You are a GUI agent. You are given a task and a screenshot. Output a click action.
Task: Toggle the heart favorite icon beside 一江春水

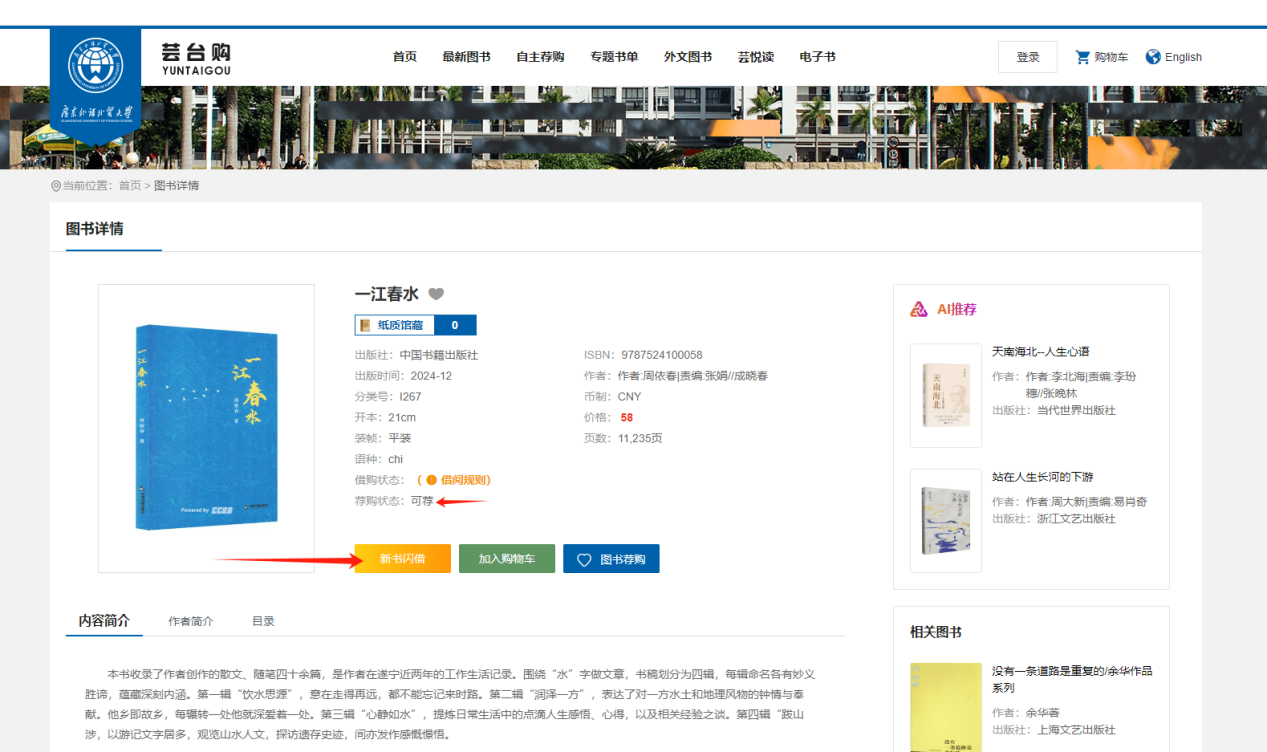point(436,294)
